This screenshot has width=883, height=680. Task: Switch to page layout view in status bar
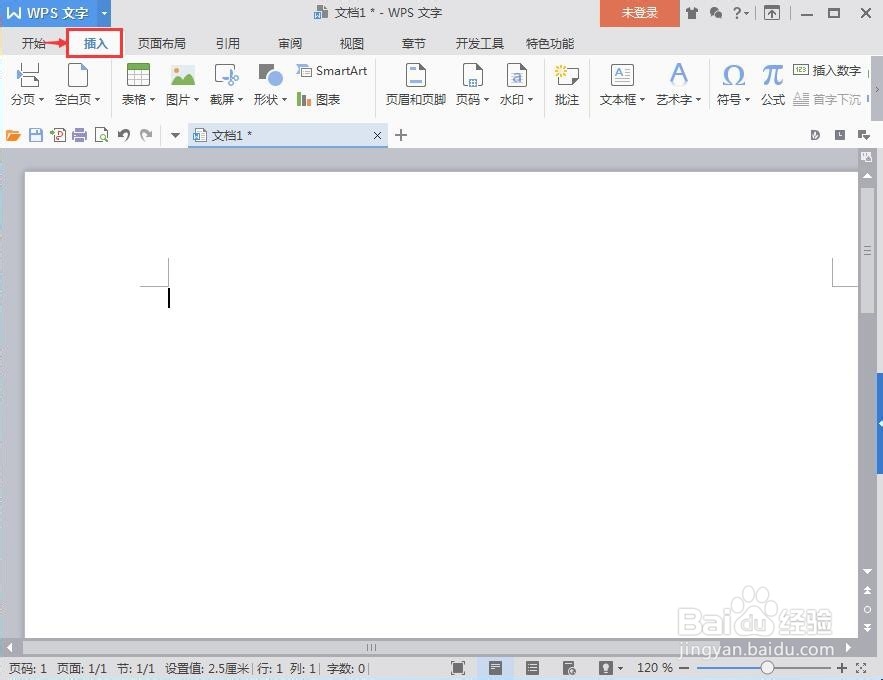[495, 668]
